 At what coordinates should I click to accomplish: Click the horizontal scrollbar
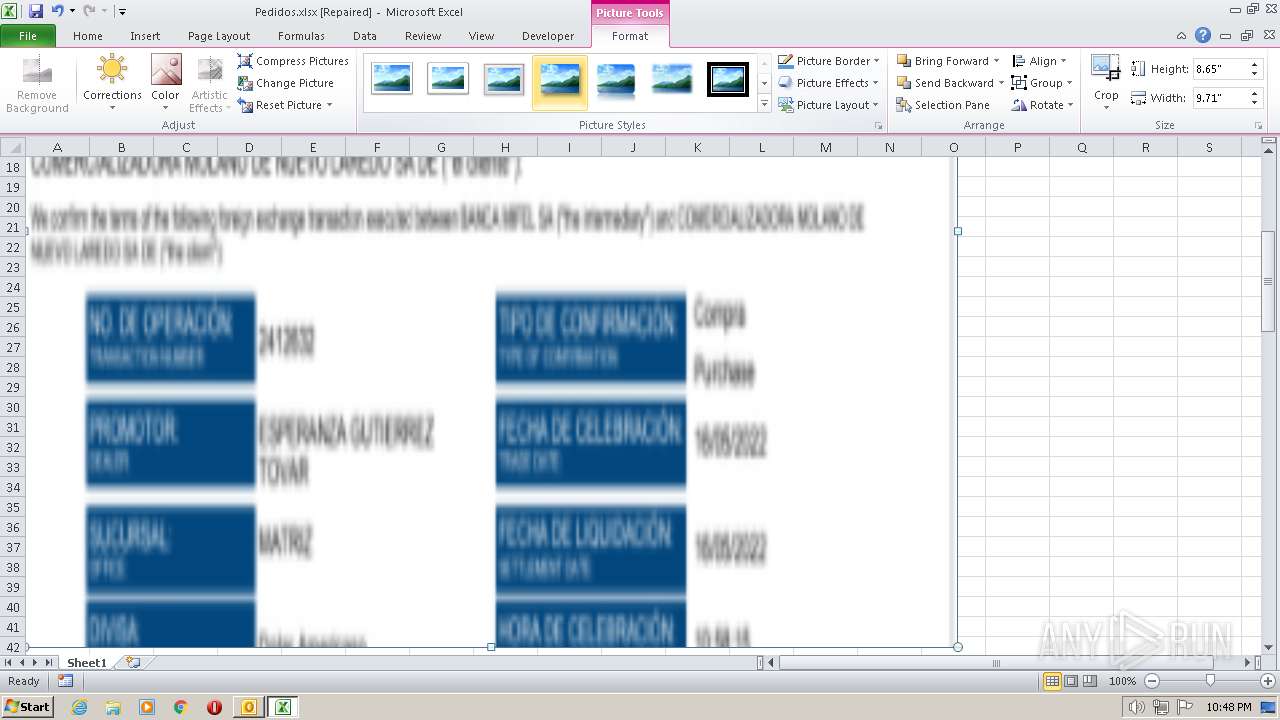[996, 662]
